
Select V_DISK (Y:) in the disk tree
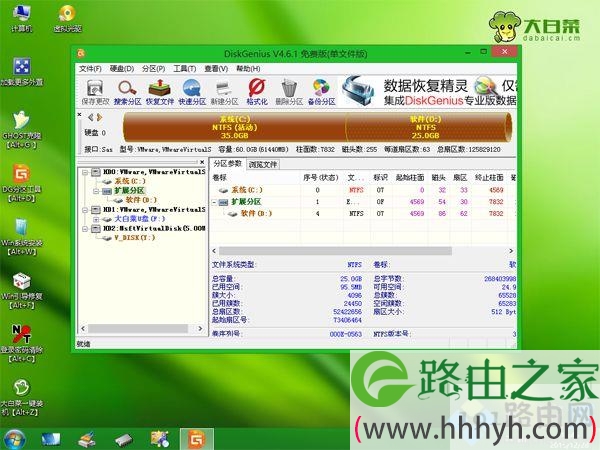135,238
